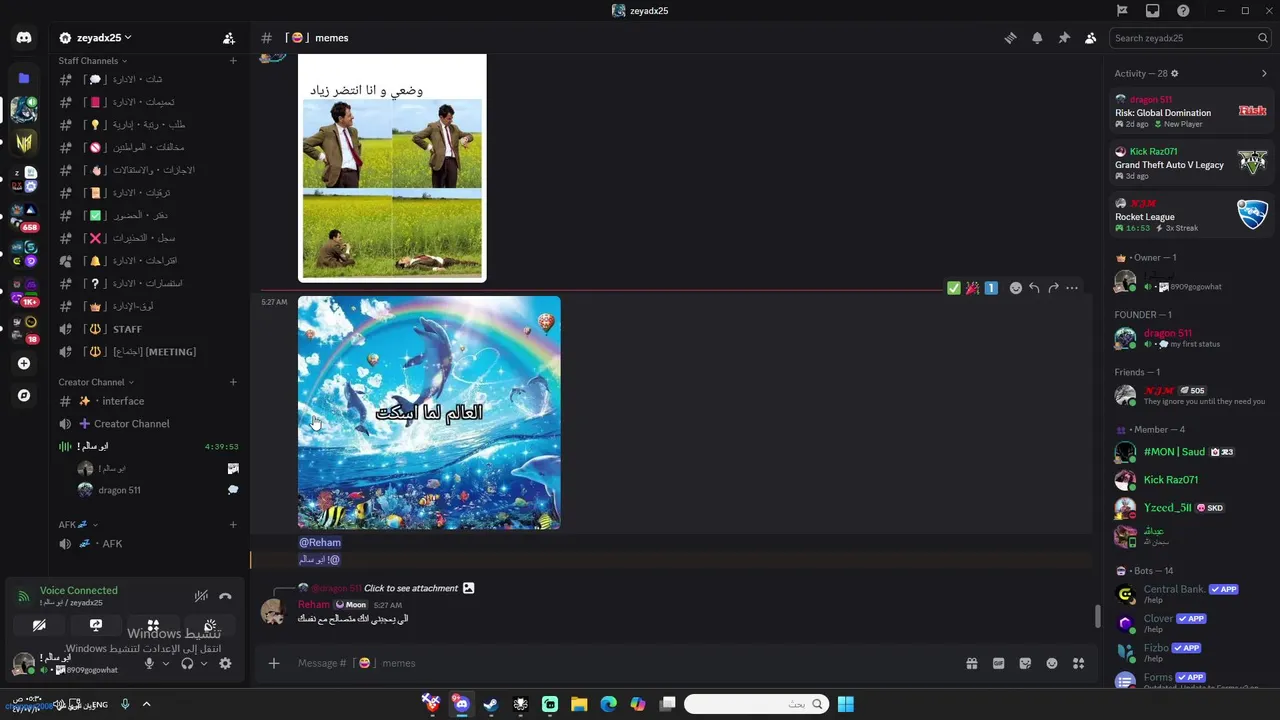Forward the dolphin image message
1280x720 pixels.
[1053, 288]
